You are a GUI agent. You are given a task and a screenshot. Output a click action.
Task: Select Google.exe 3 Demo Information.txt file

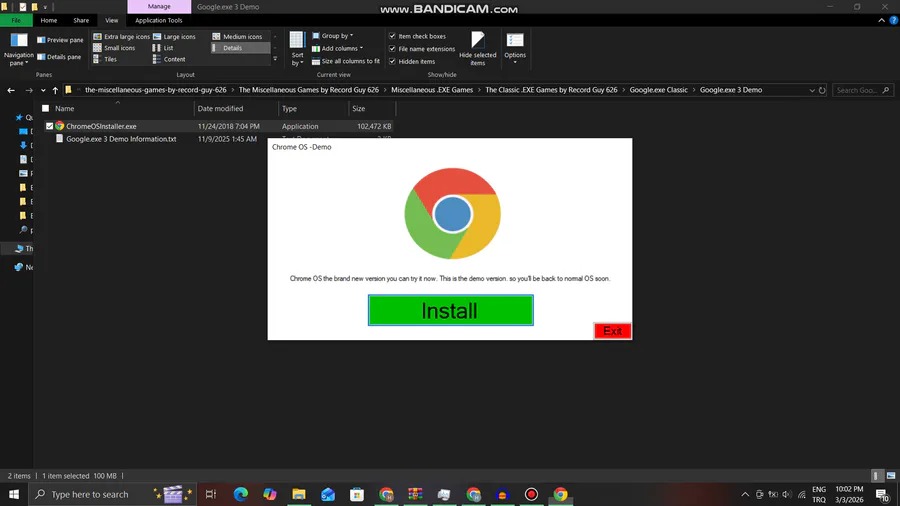coord(121,139)
